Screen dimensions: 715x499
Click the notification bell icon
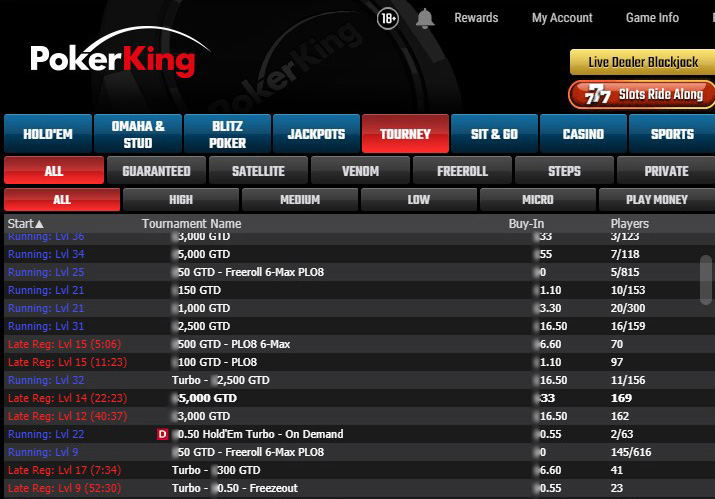click(425, 18)
